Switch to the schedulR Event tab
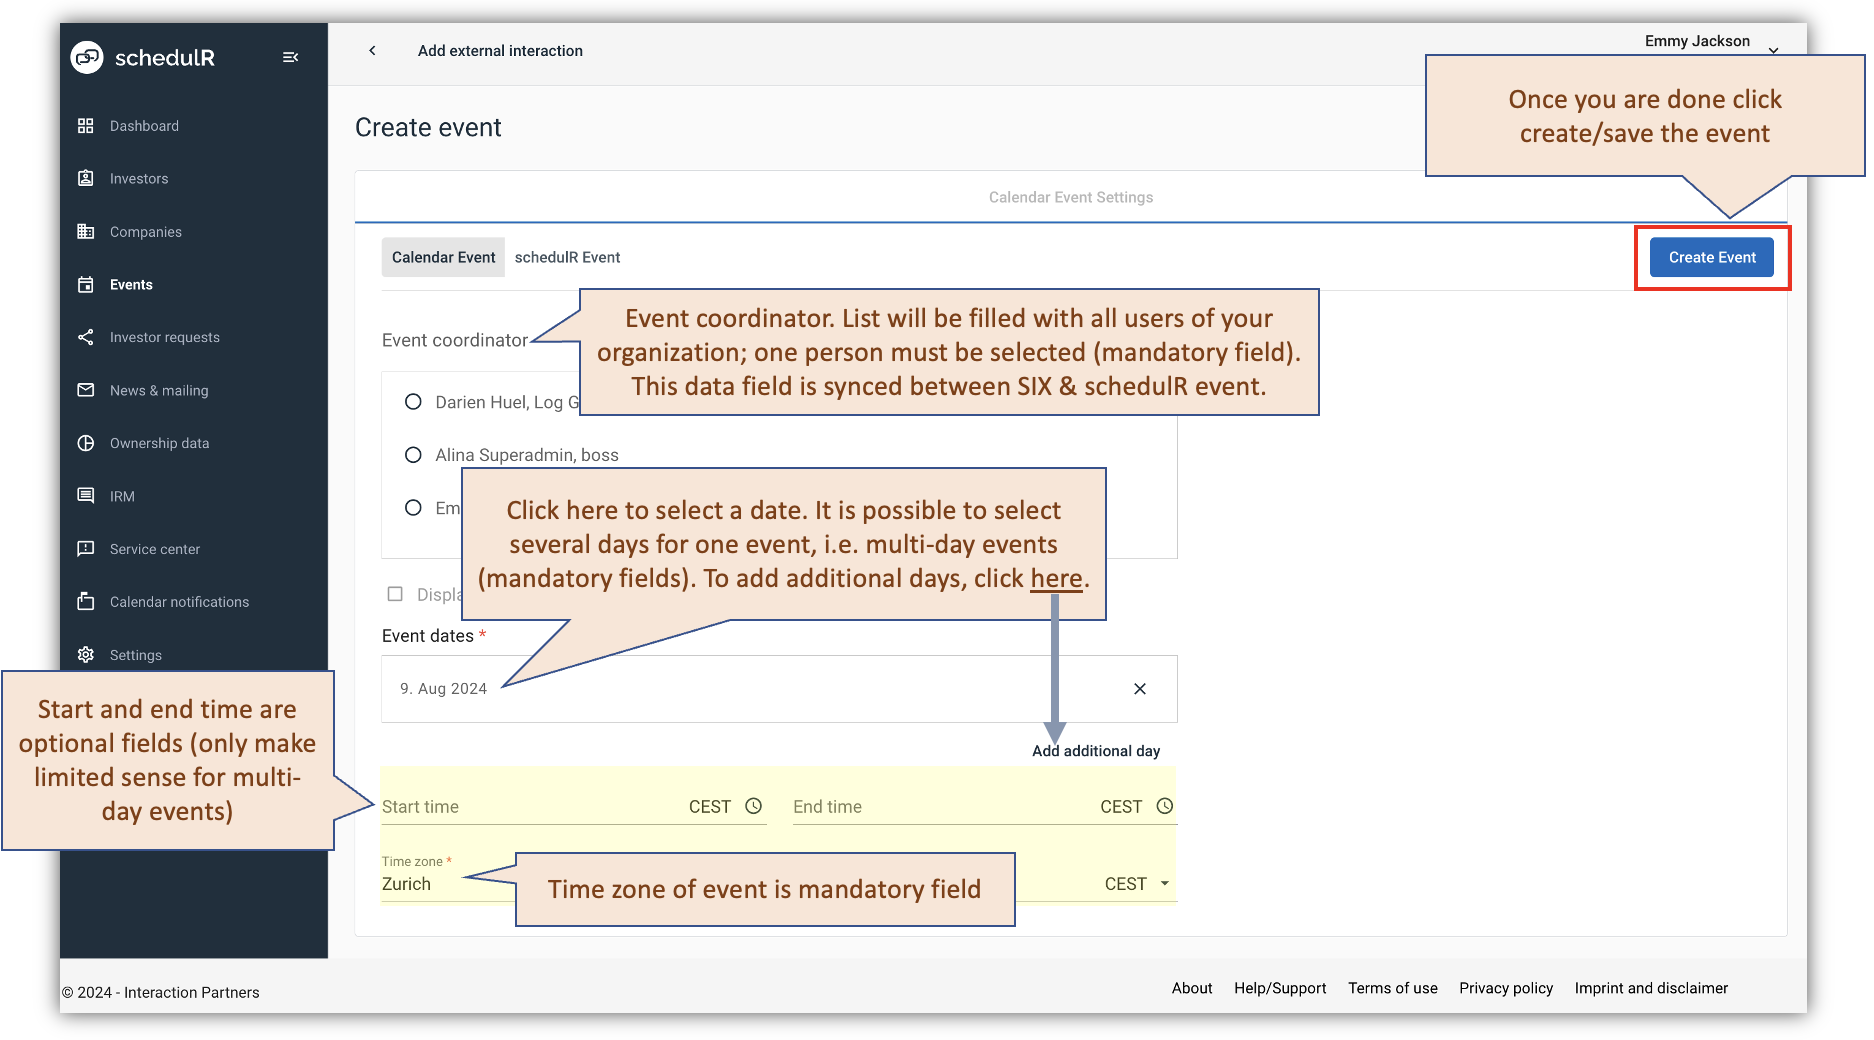 click(567, 257)
